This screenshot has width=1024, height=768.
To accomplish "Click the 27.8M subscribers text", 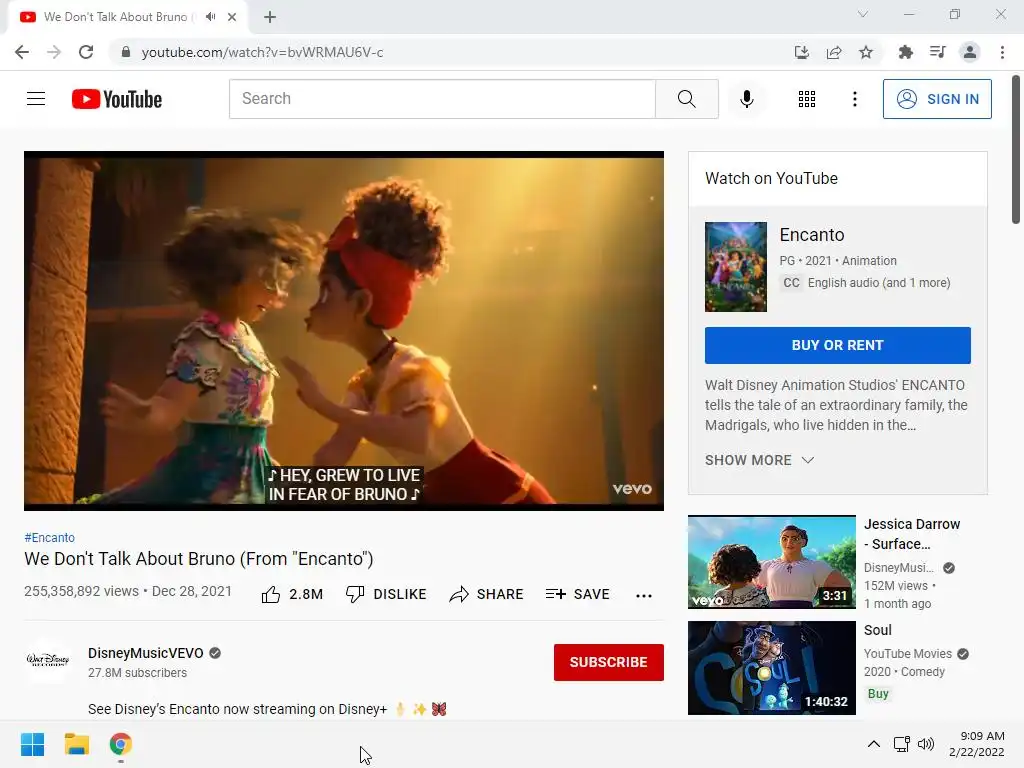I will [137, 673].
